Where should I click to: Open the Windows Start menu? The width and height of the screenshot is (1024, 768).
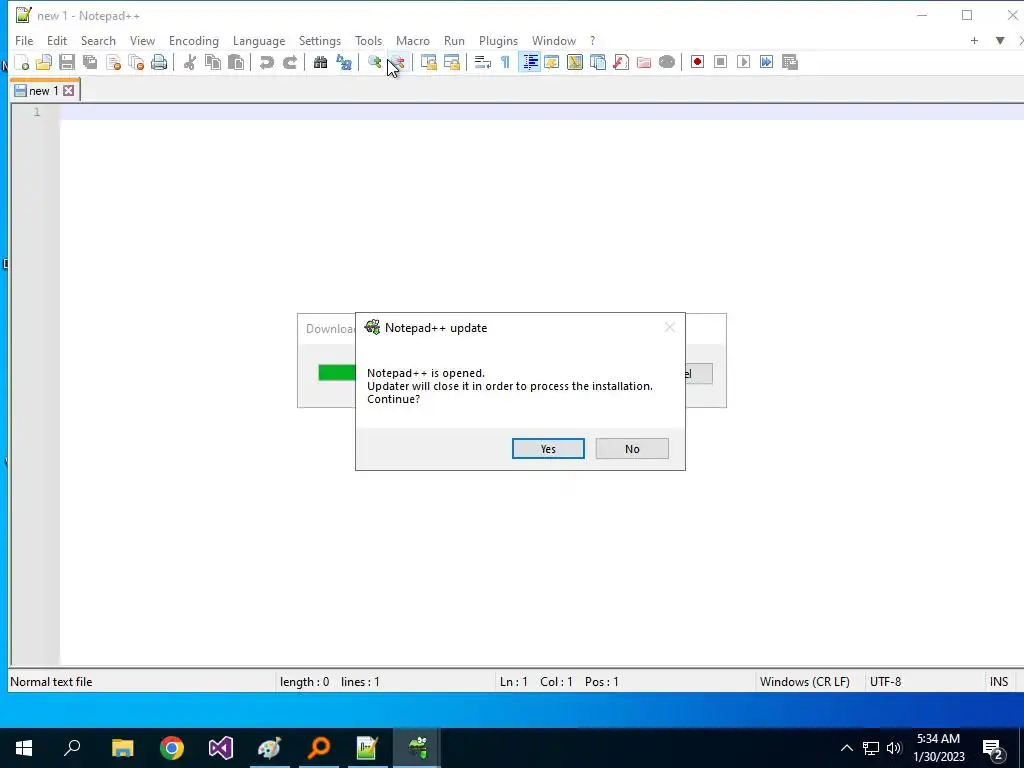pos(24,748)
